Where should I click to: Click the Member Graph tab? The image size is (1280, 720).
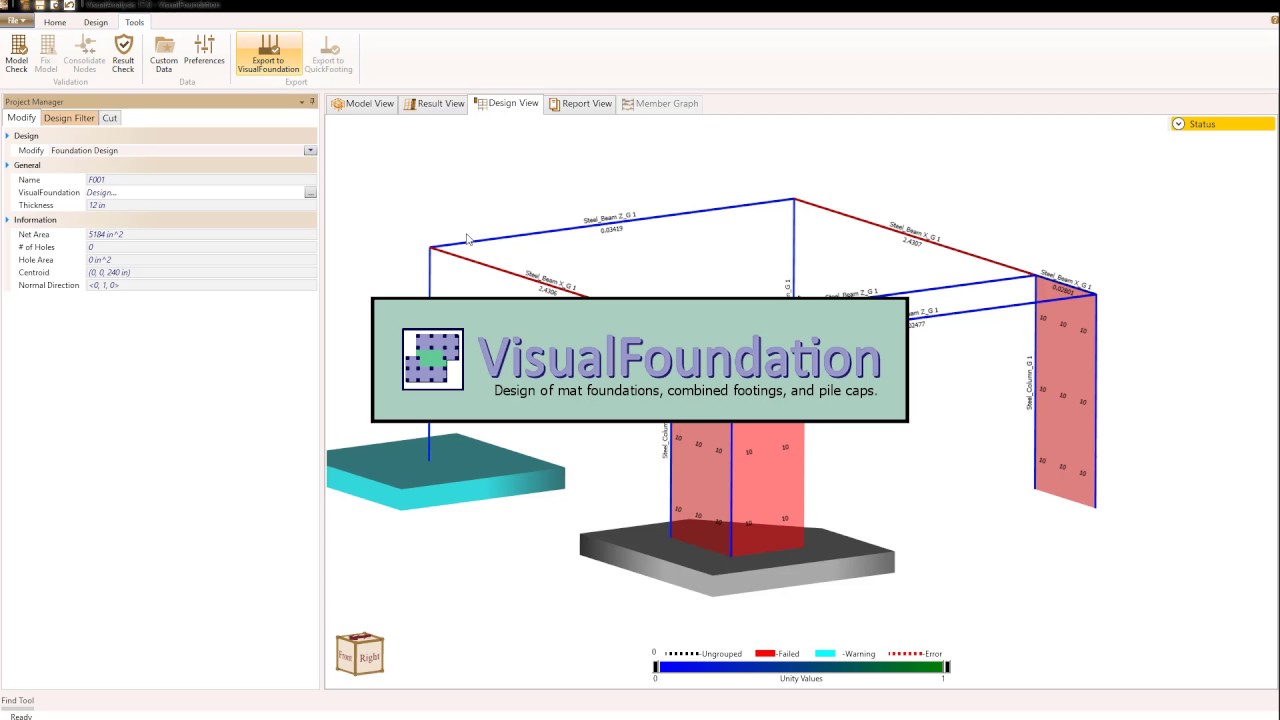[660, 104]
